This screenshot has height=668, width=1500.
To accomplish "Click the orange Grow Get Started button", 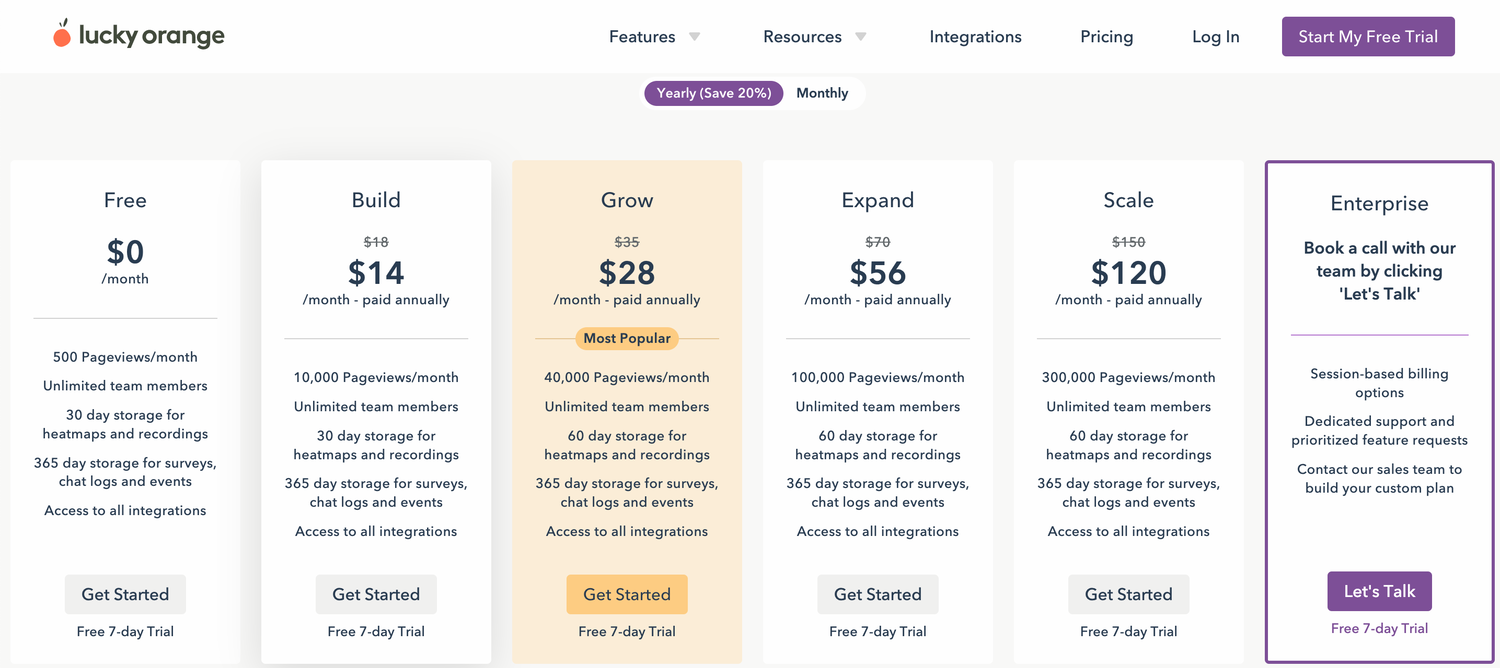I will (627, 594).
